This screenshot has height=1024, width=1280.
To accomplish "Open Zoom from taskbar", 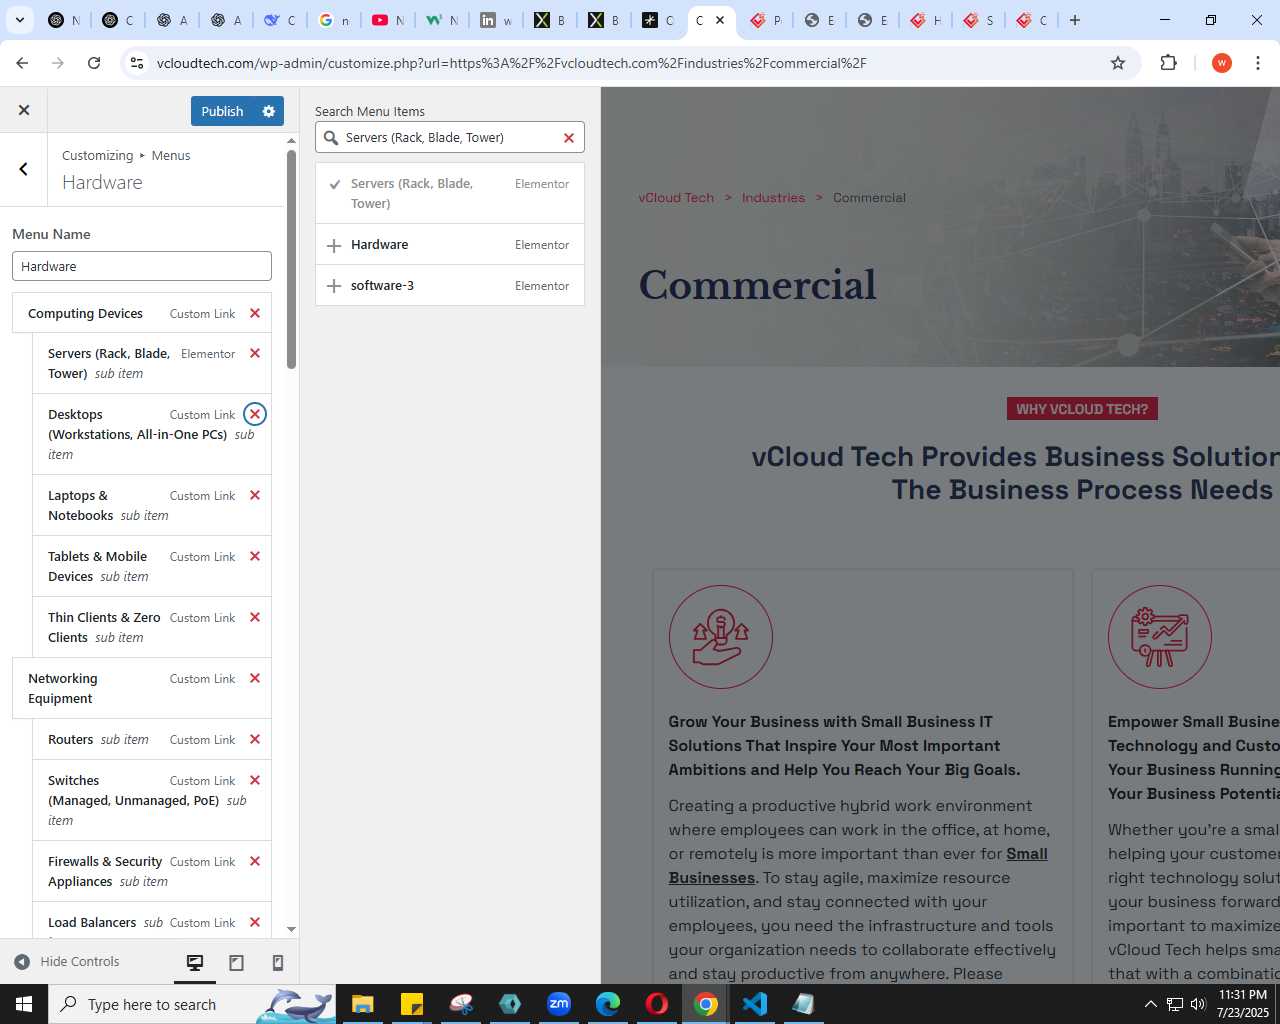I will pyautogui.click(x=559, y=1004).
